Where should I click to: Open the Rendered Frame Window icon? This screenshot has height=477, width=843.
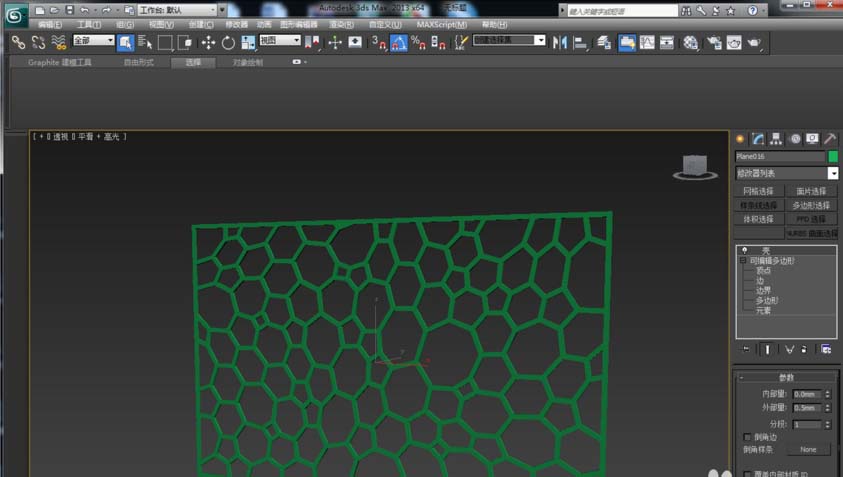tap(734, 42)
